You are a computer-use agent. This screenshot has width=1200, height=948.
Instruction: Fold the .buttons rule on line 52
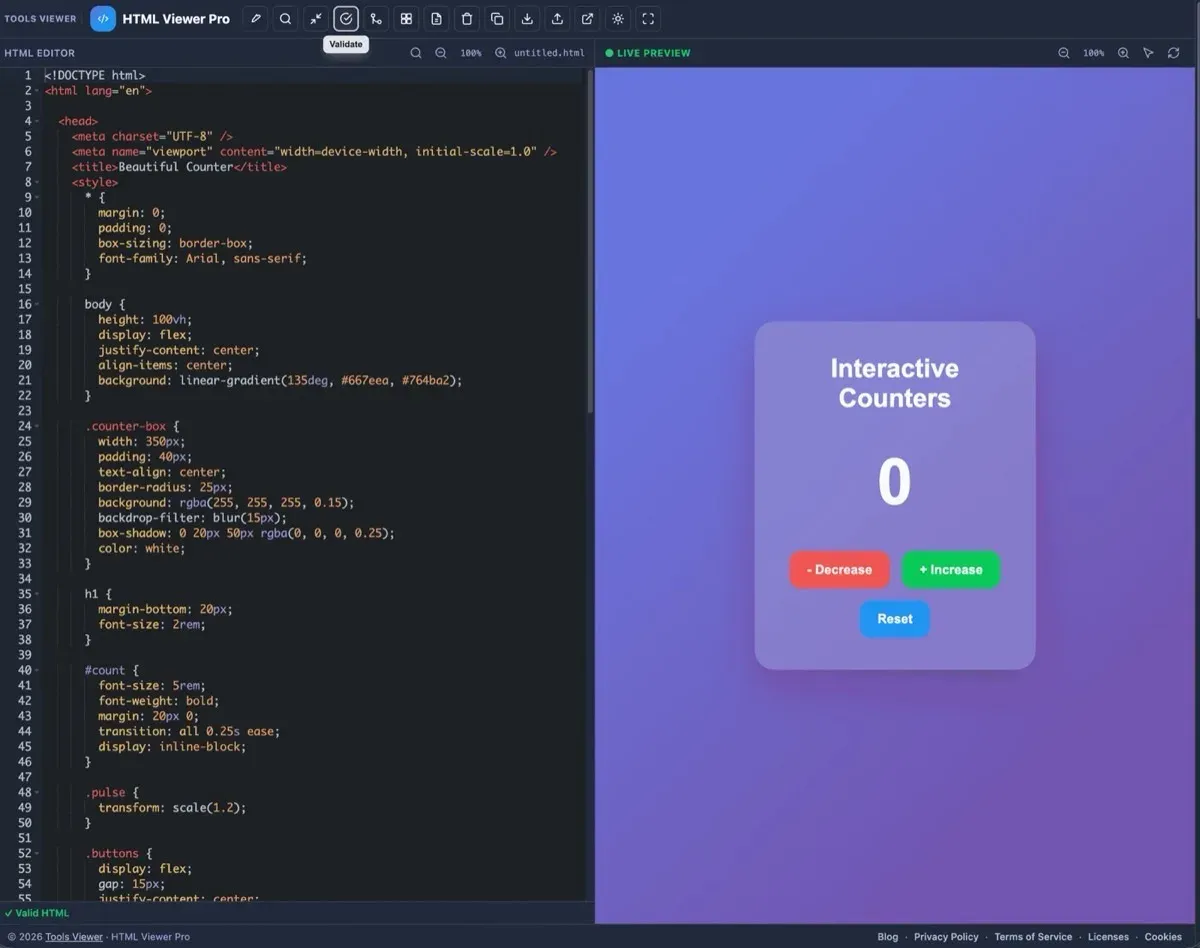(38, 853)
